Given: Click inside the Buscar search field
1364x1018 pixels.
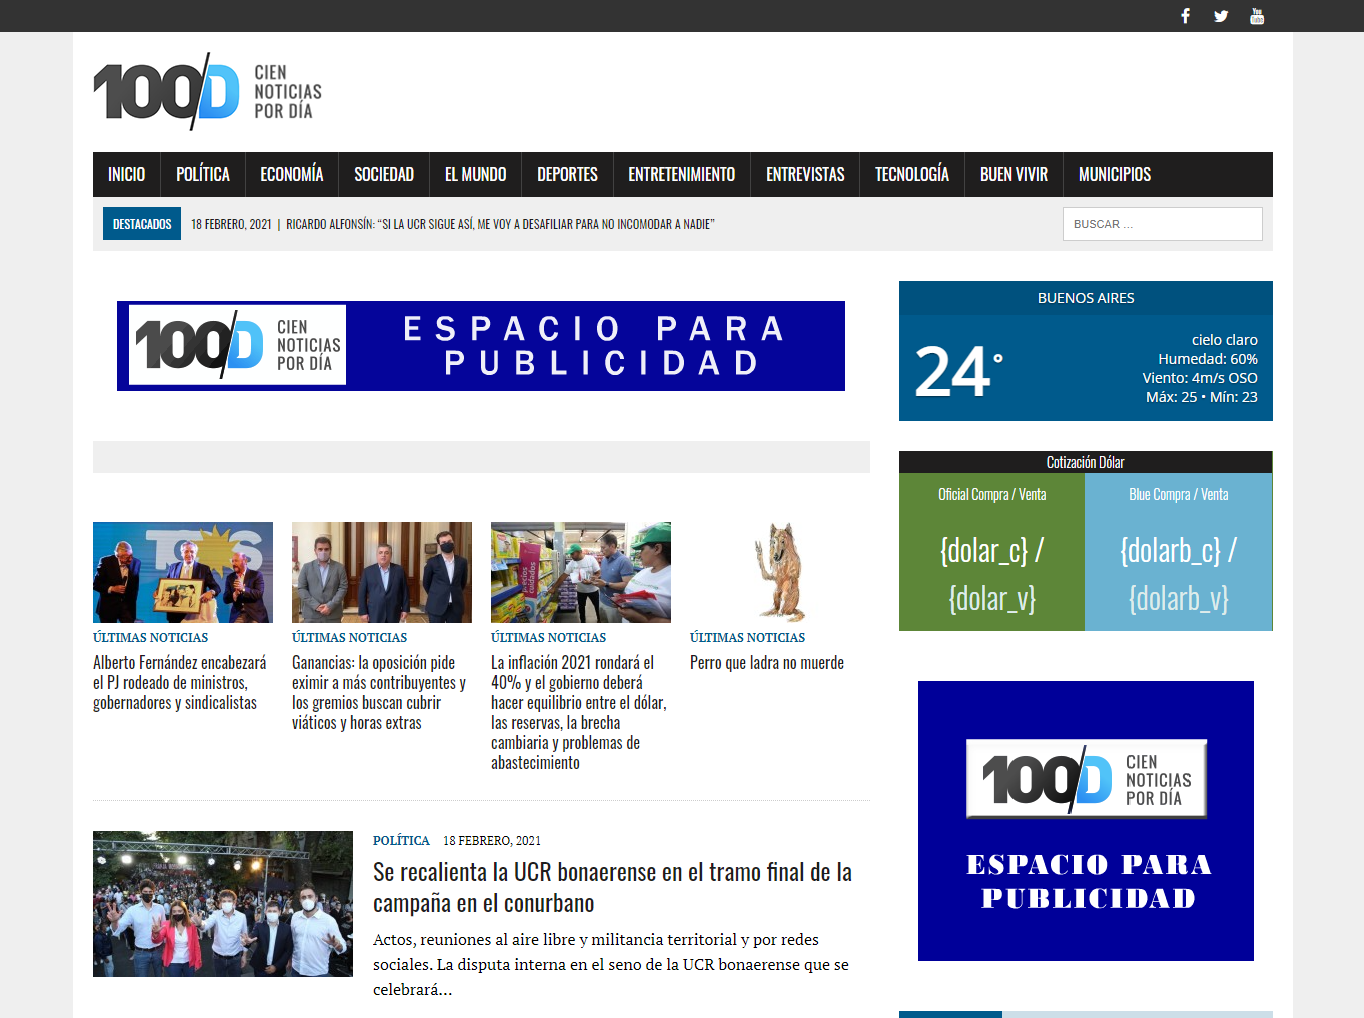Looking at the screenshot, I should click(1162, 224).
